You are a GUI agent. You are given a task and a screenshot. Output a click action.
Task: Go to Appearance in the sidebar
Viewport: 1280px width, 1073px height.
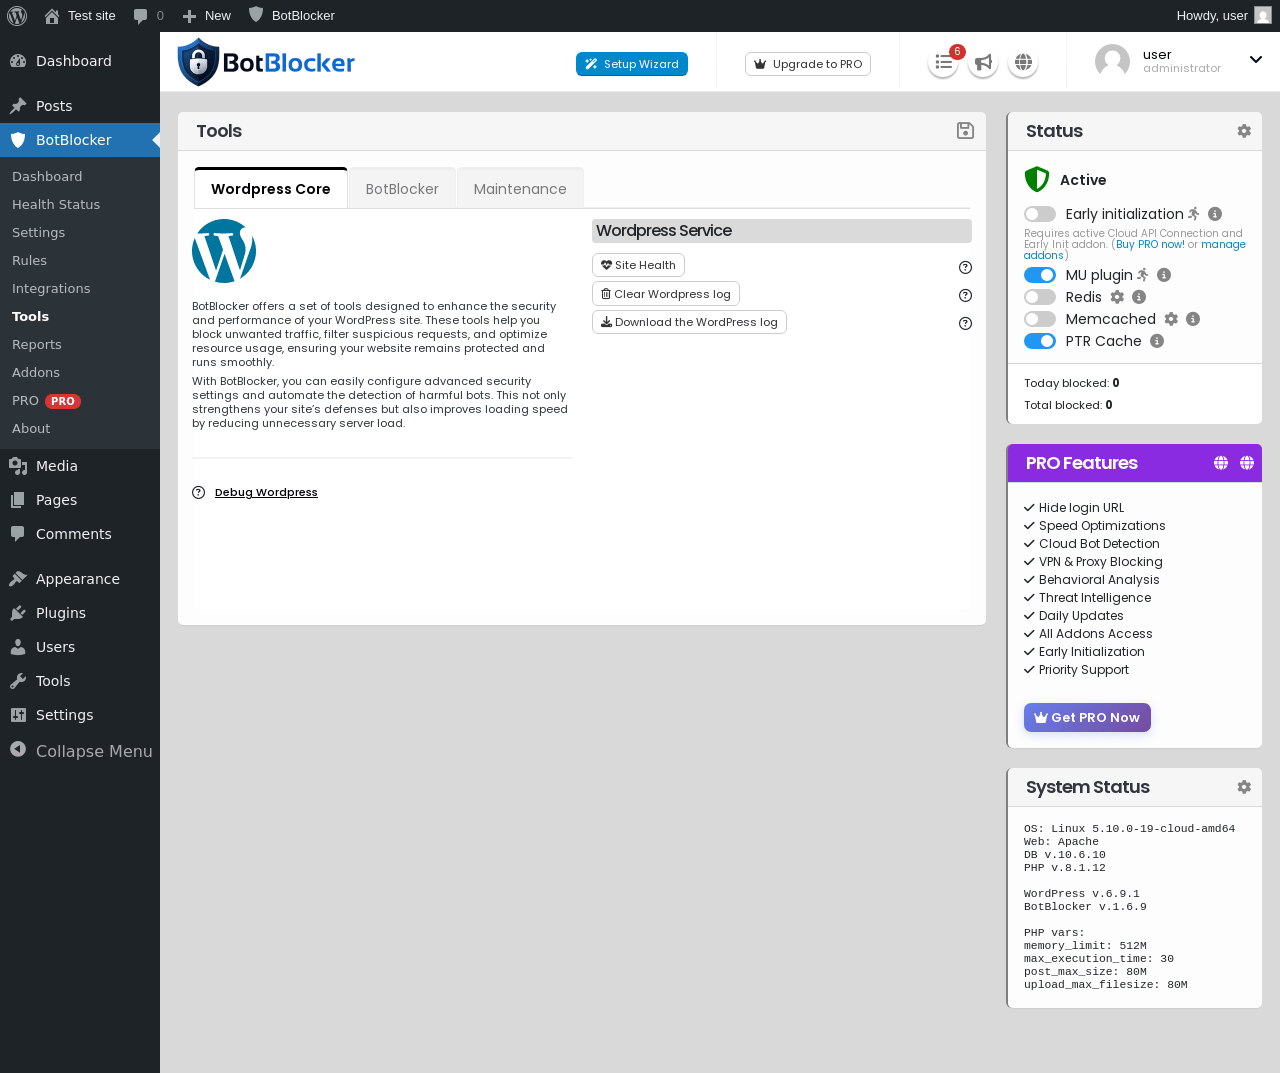(80, 579)
